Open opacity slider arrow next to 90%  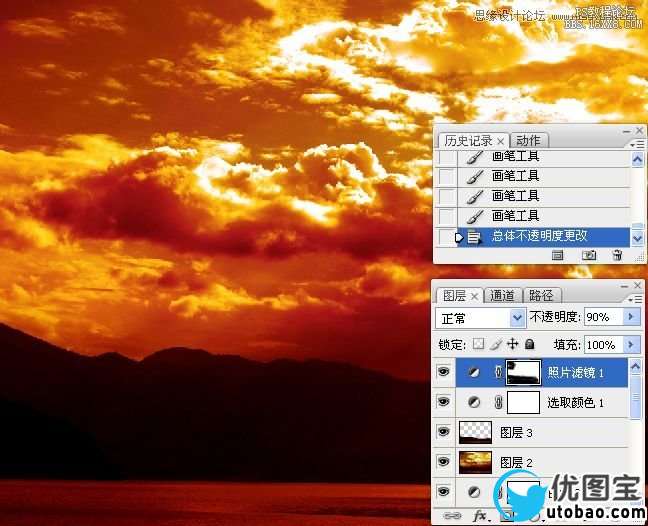click(x=631, y=317)
